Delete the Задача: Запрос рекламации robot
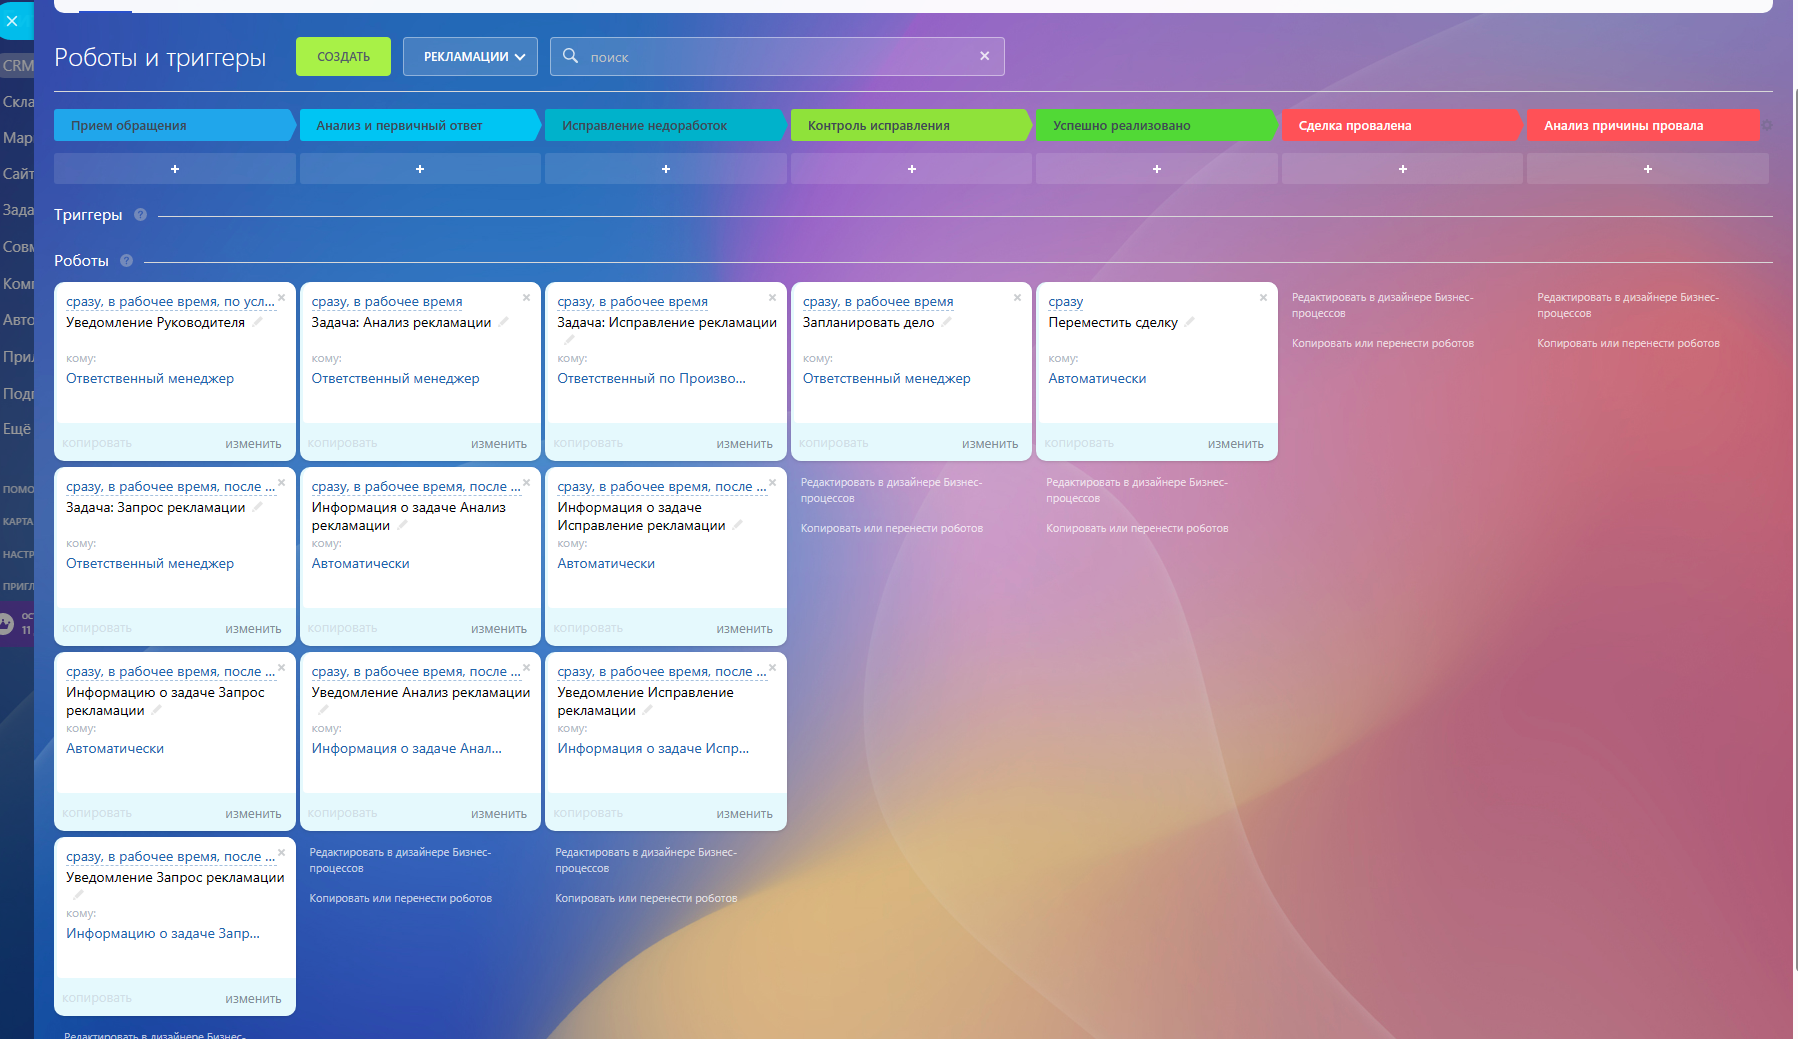The image size is (1798, 1039). pyautogui.click(x=282, y=483)
